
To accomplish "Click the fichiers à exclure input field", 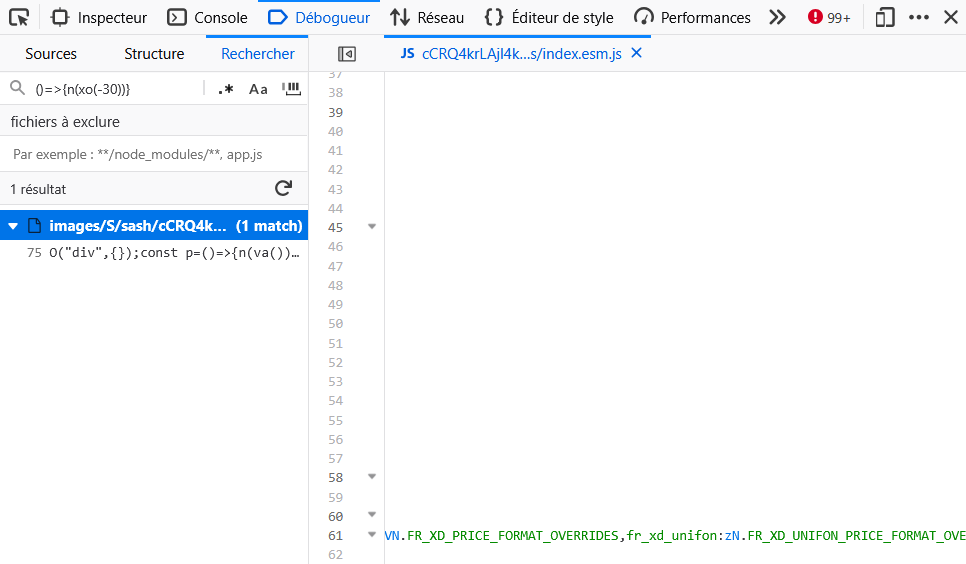I will click(154, 155).
